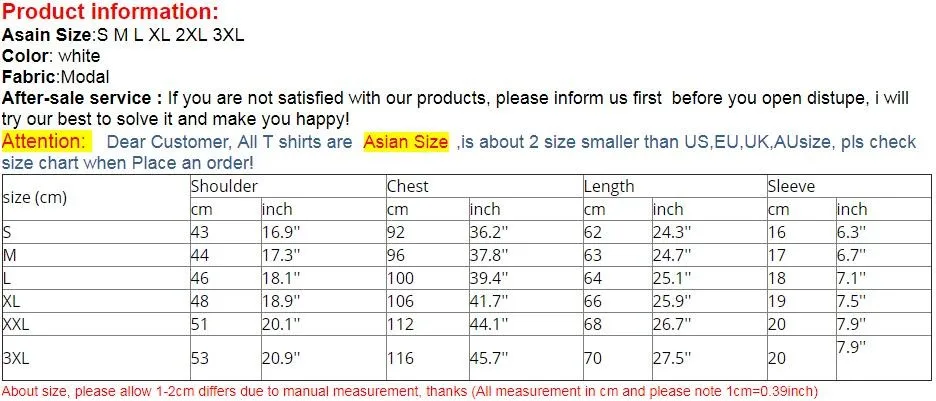The image size is (936, 401).
Task: Click the highlighted 'Asian Size' text
Action: [406, 142]
